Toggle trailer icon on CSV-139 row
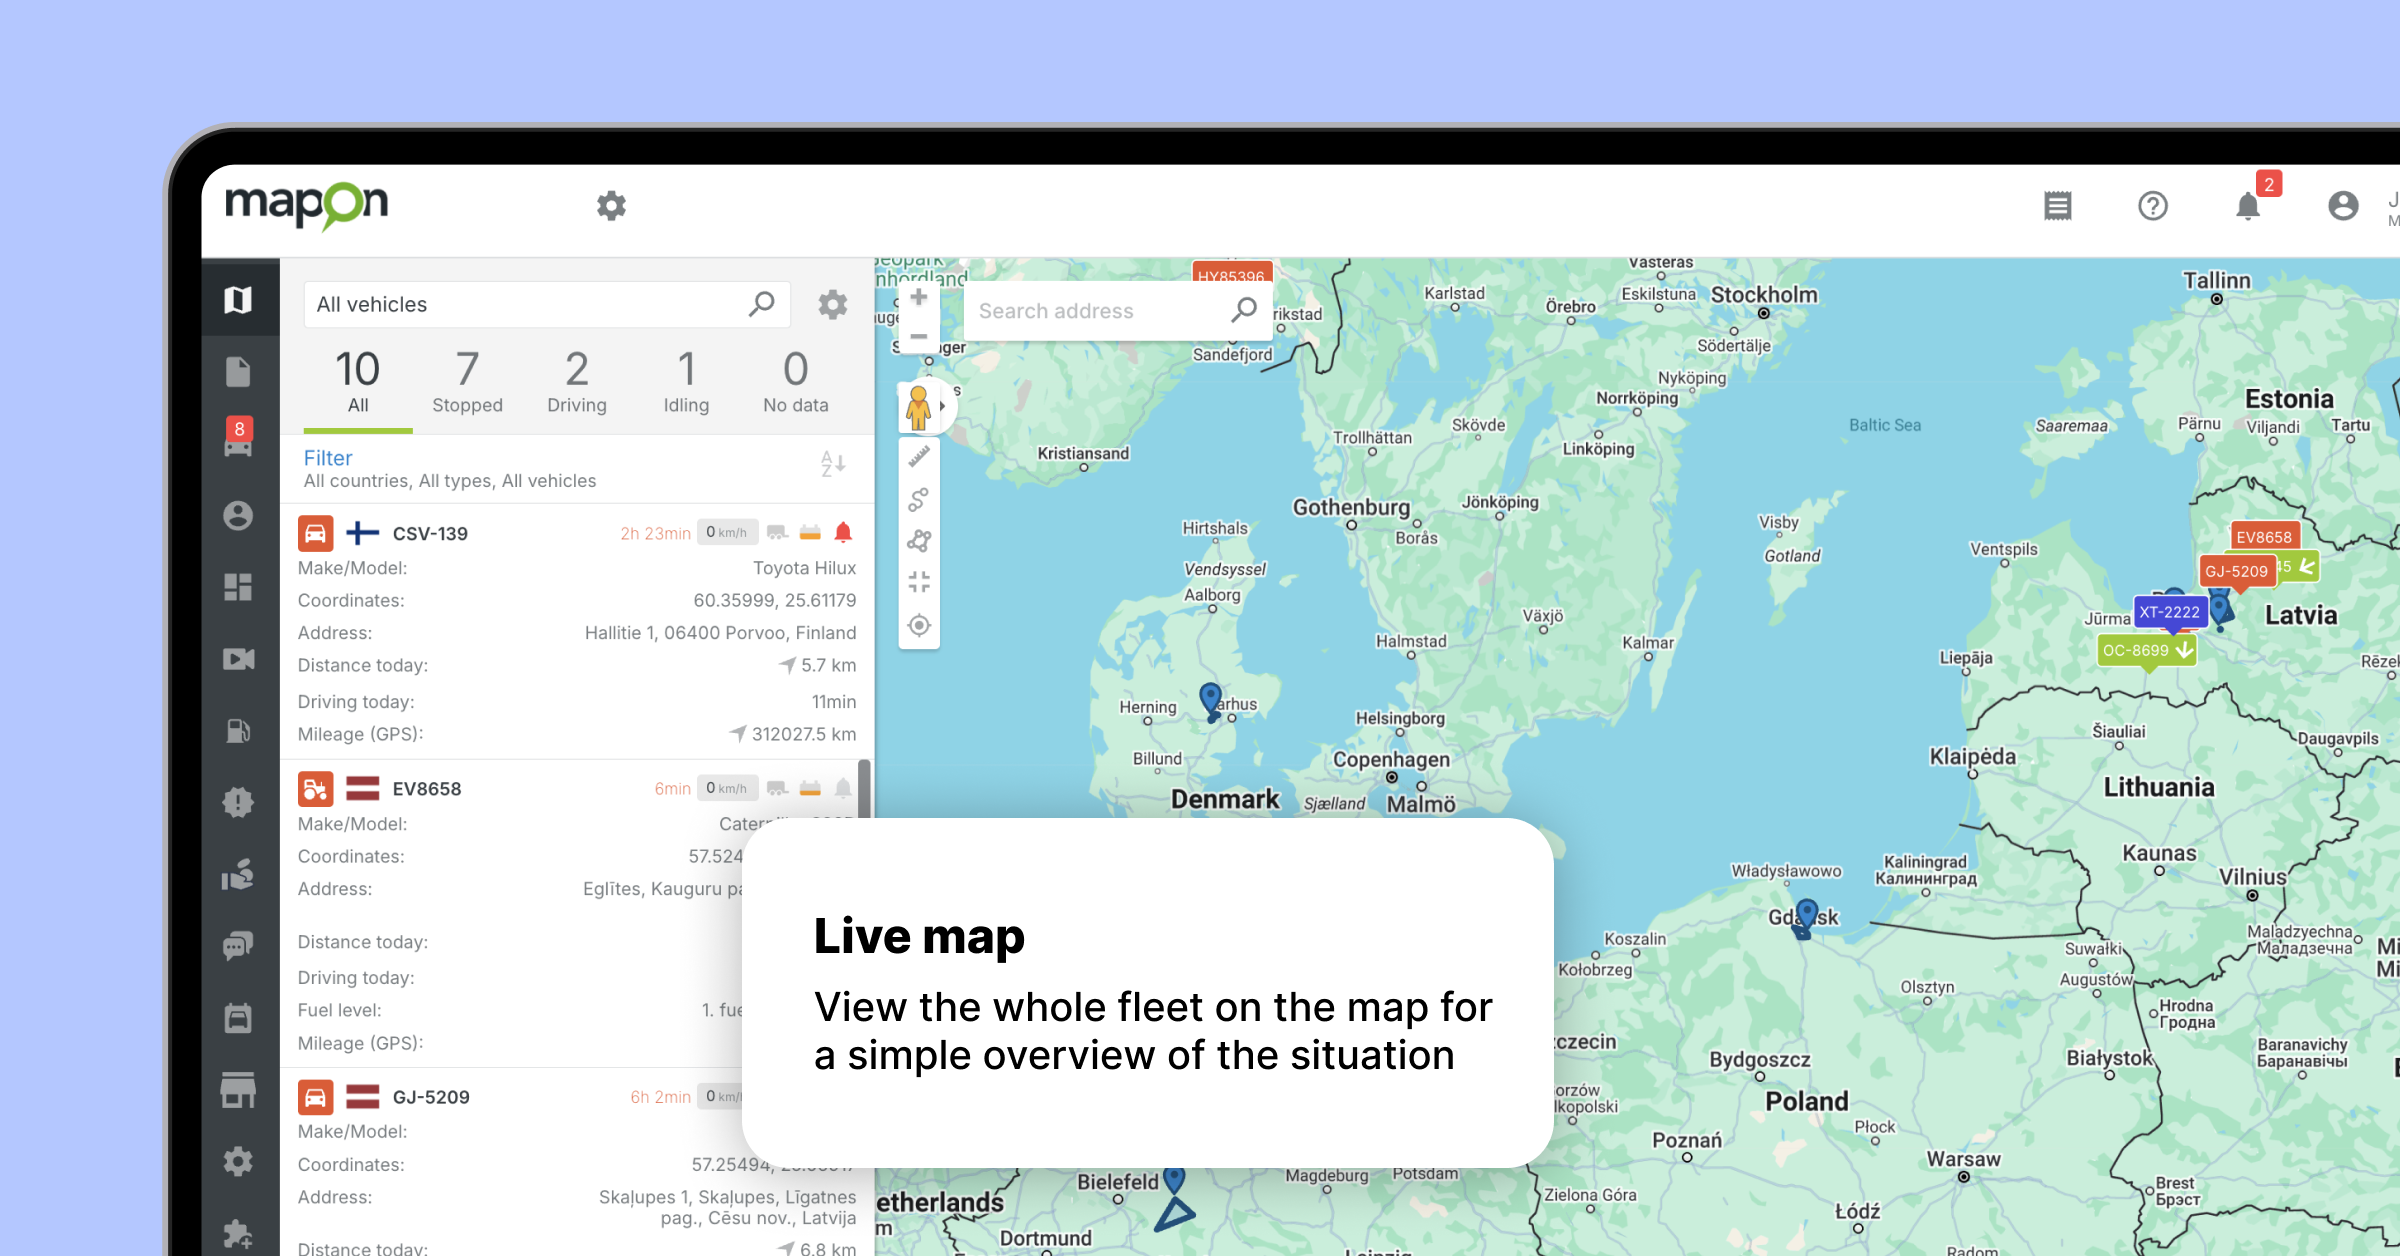 777,532
